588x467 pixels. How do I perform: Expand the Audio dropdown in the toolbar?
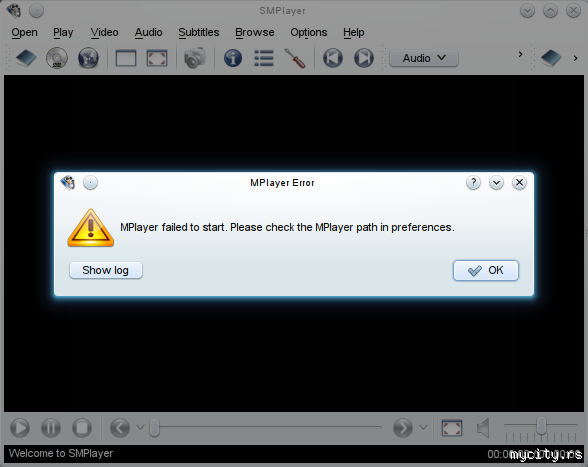[x=424, y=58]
